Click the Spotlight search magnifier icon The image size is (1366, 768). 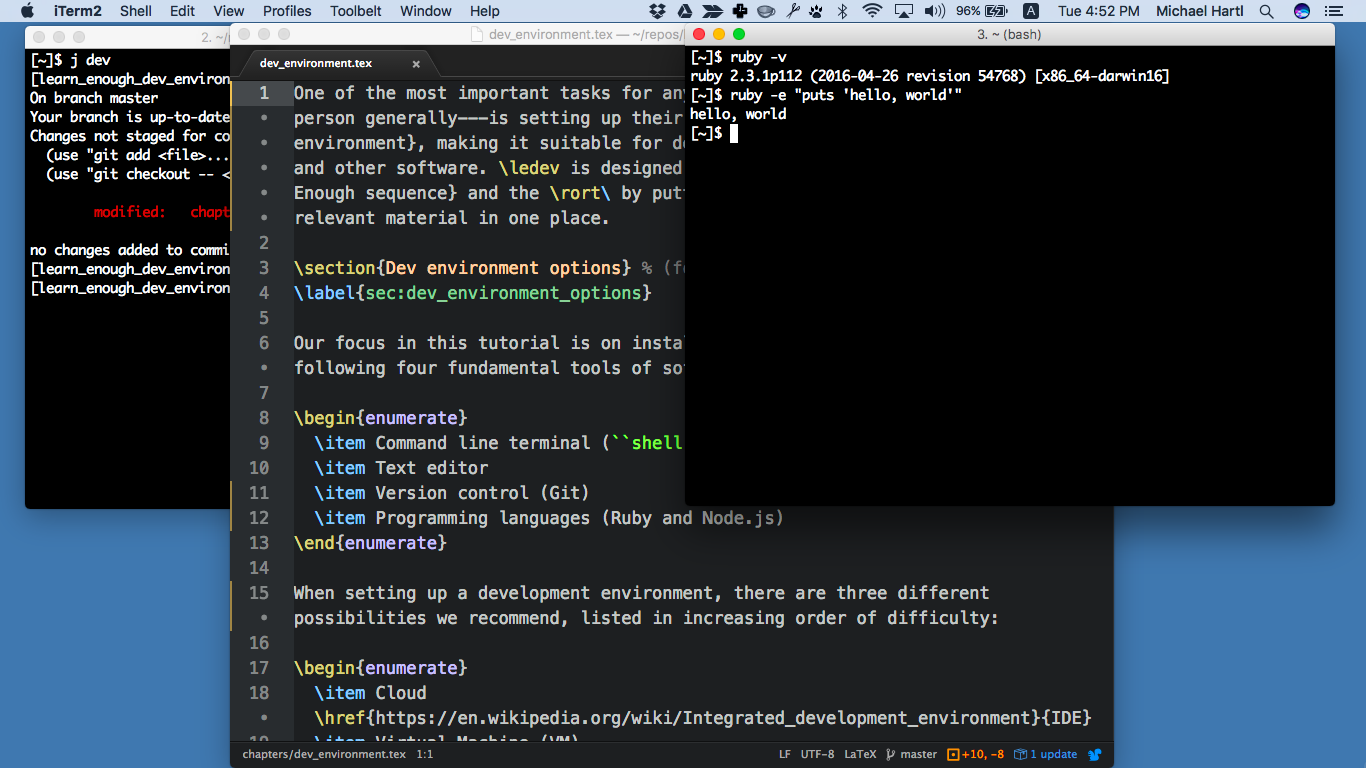coord(1266,11)
